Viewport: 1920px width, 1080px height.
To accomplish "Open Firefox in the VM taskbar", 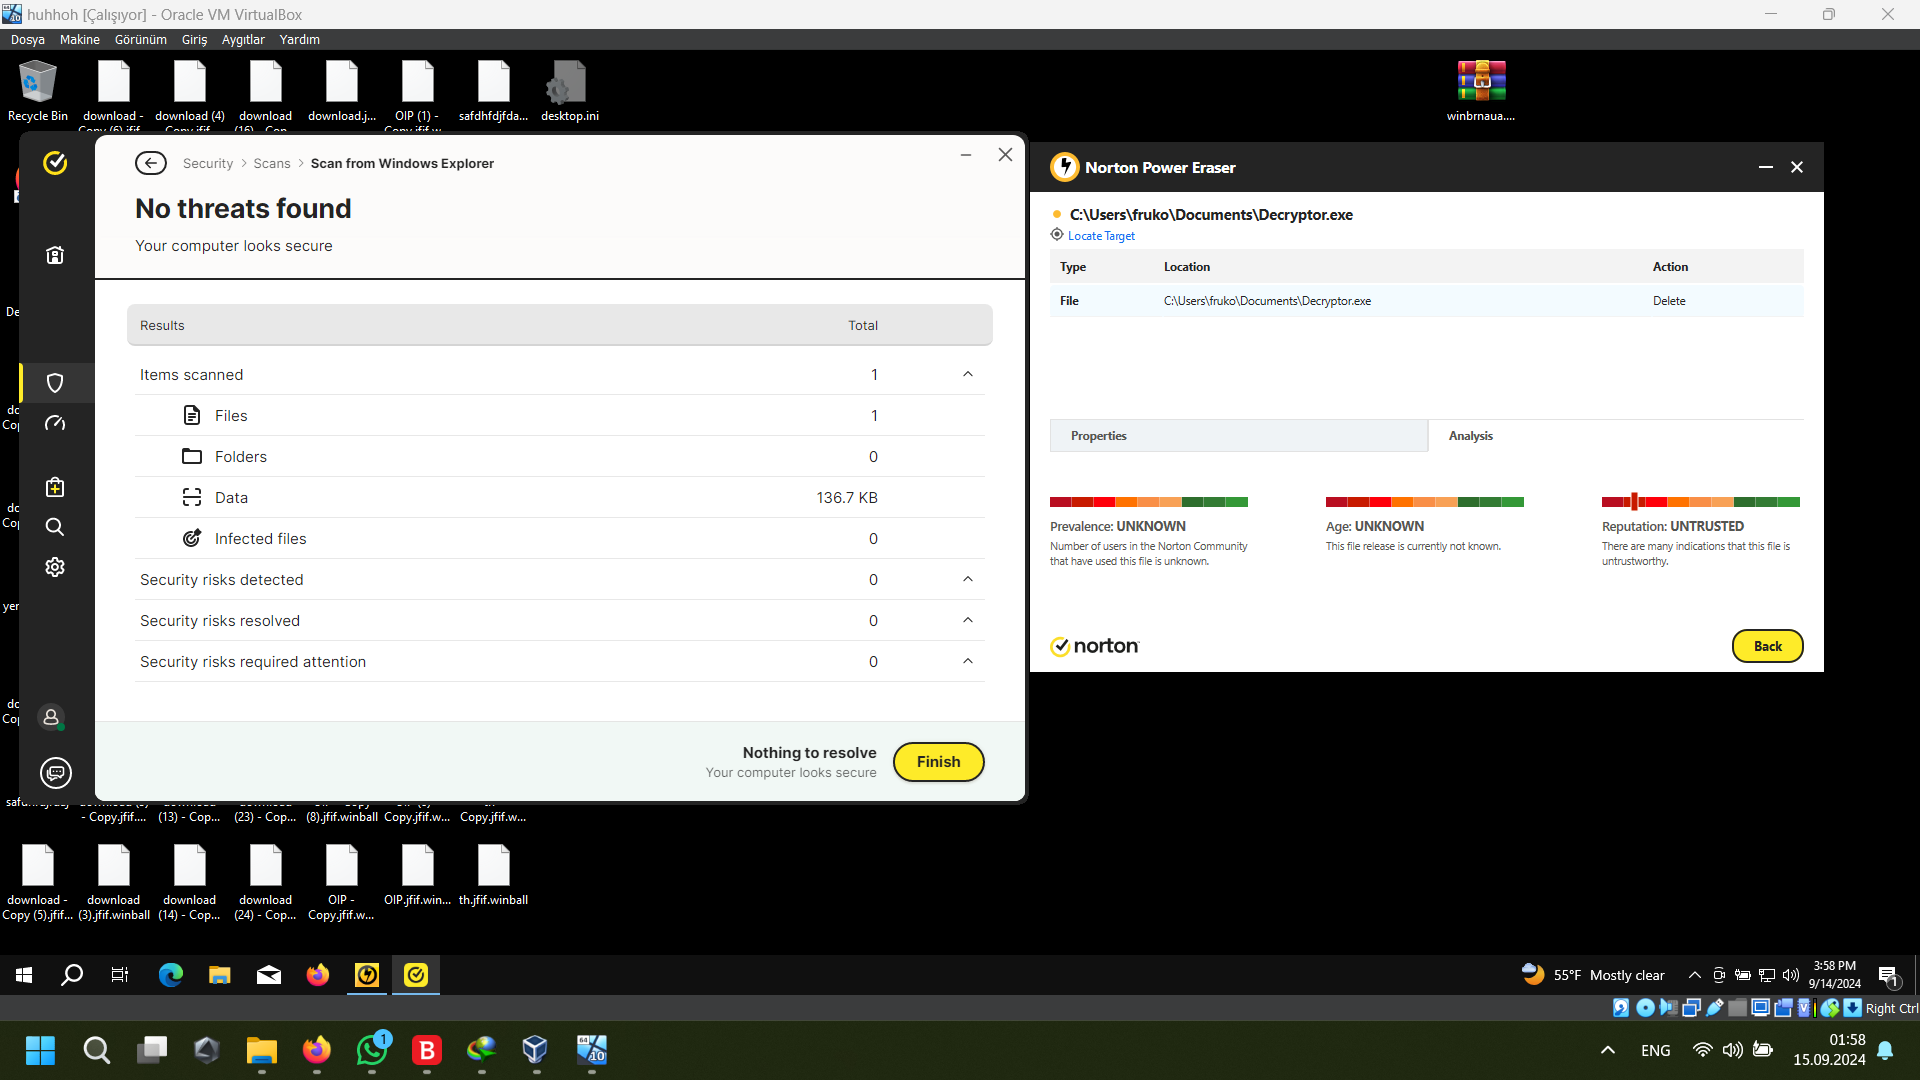I will tap(318, 974).
